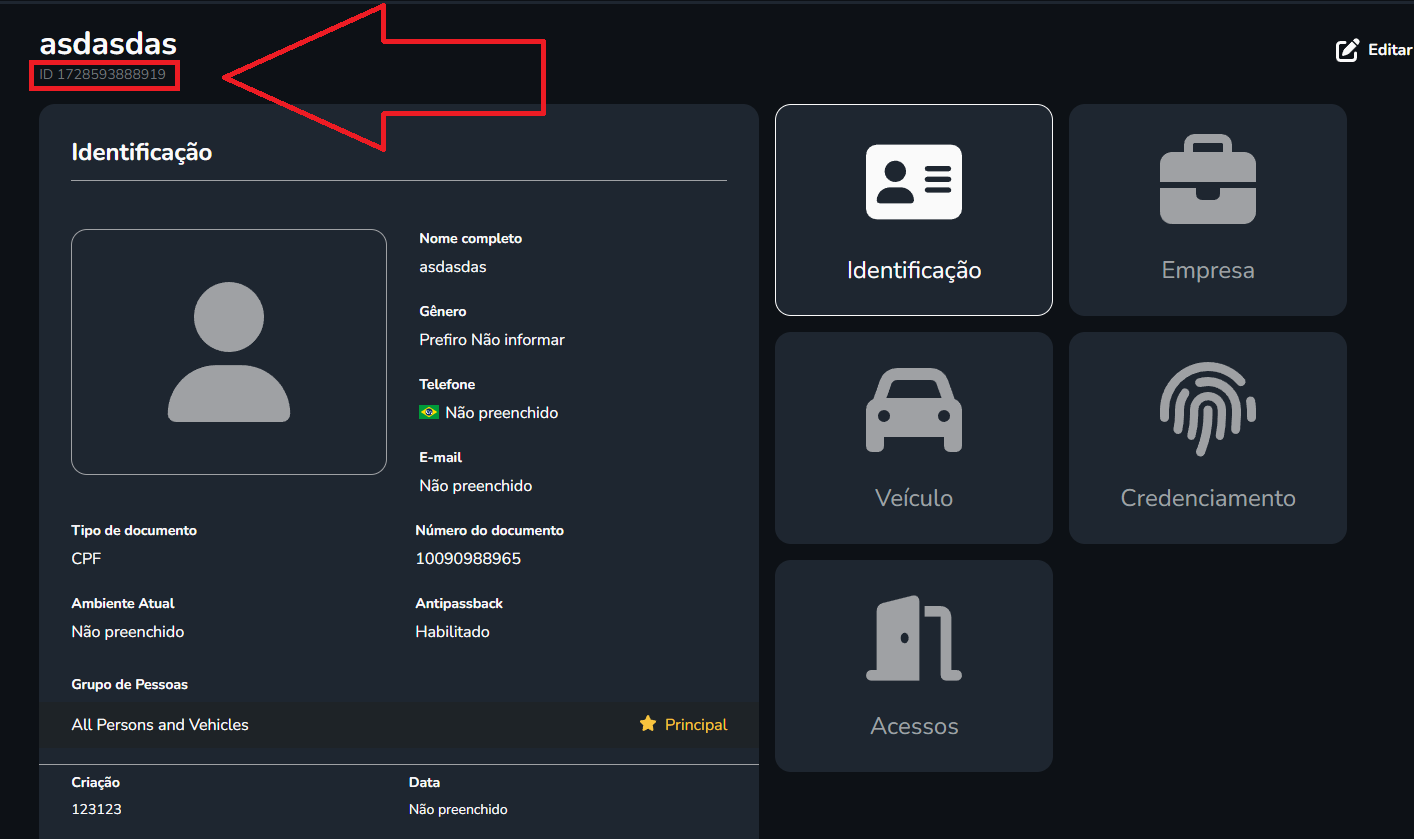The width and height of the screenshot is (1414, 839).
Task: Click the Tipo de documento label
Action: pos(134,530)
